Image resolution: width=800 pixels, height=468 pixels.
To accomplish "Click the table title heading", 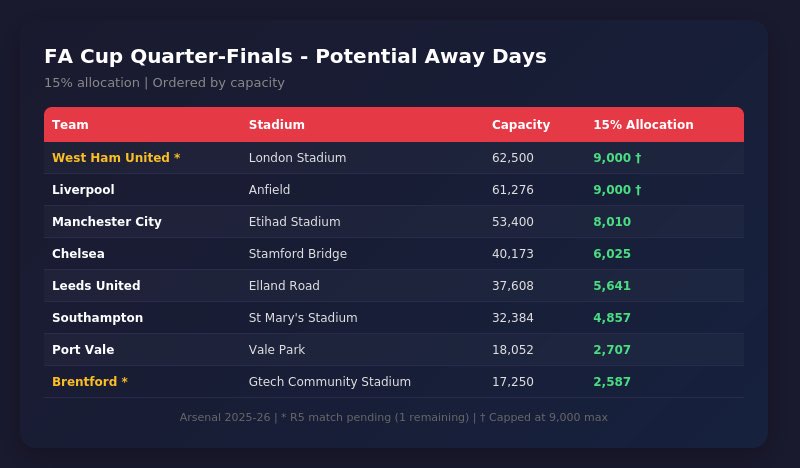I will [295, 56].
